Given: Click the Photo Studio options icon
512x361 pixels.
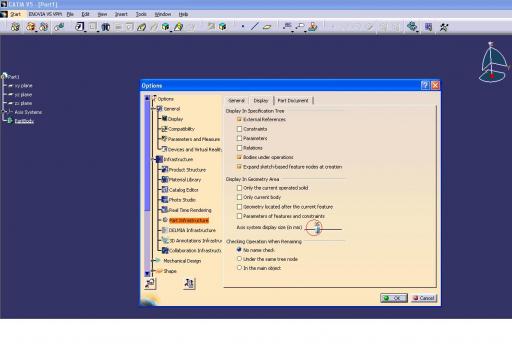Looking at the screenshot, I should (x=165, y=199).
